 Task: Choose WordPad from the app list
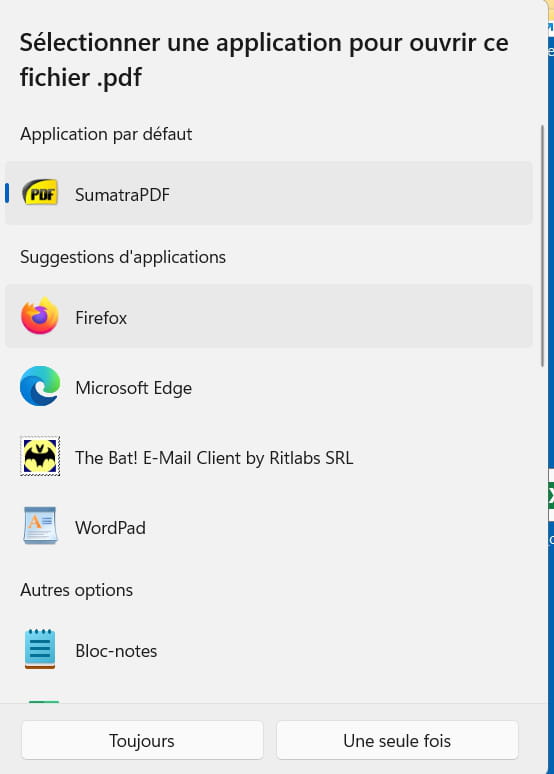[269, 526]
